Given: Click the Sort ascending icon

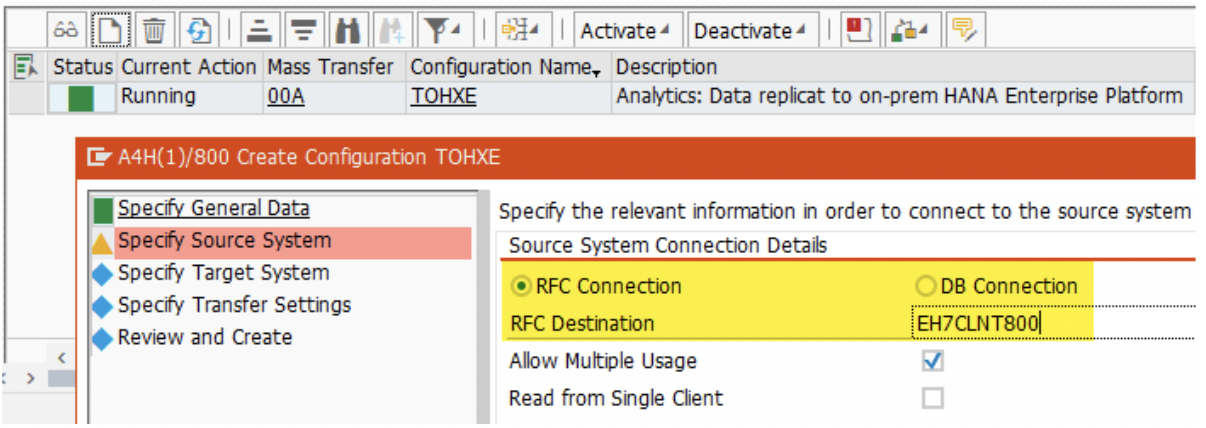Looking at the screenshot, I should pyautogui.click(x=261, y=31).
